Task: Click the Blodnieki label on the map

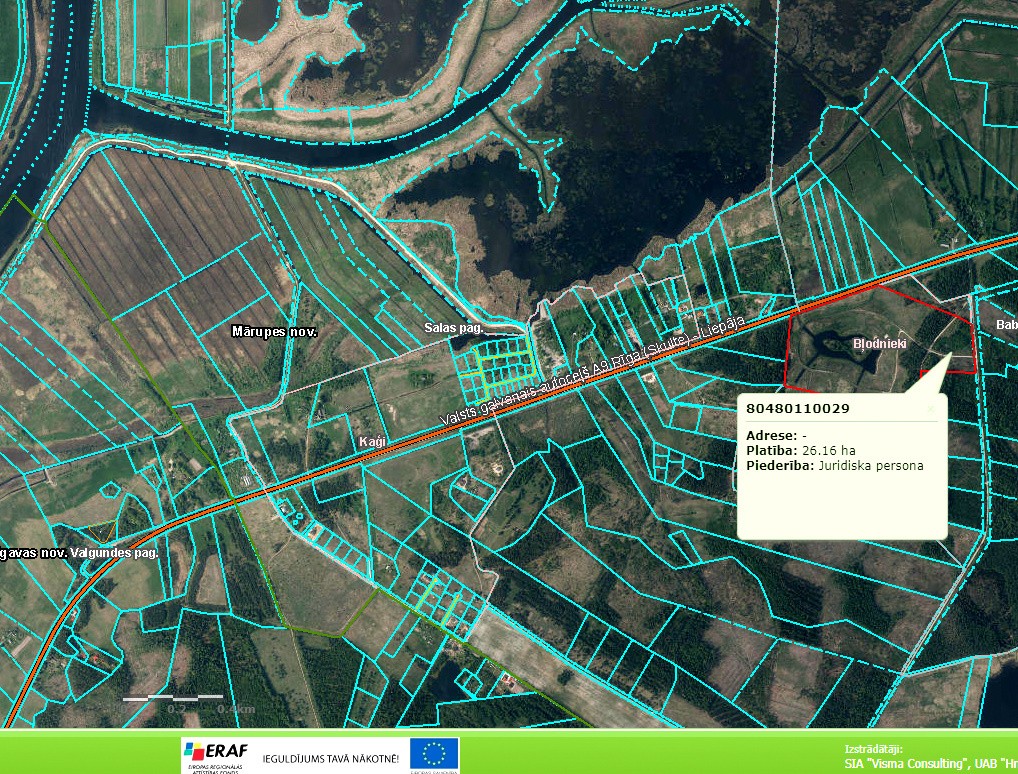Action: 879,343
